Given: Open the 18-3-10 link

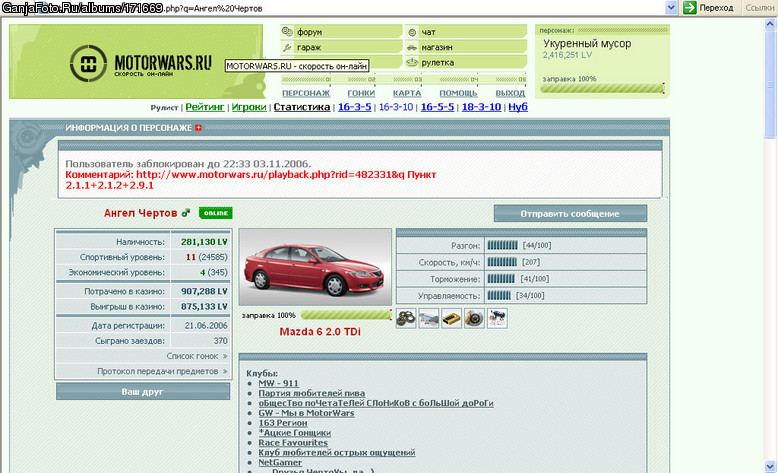Looking at the screenshot, I should [481, 107].
